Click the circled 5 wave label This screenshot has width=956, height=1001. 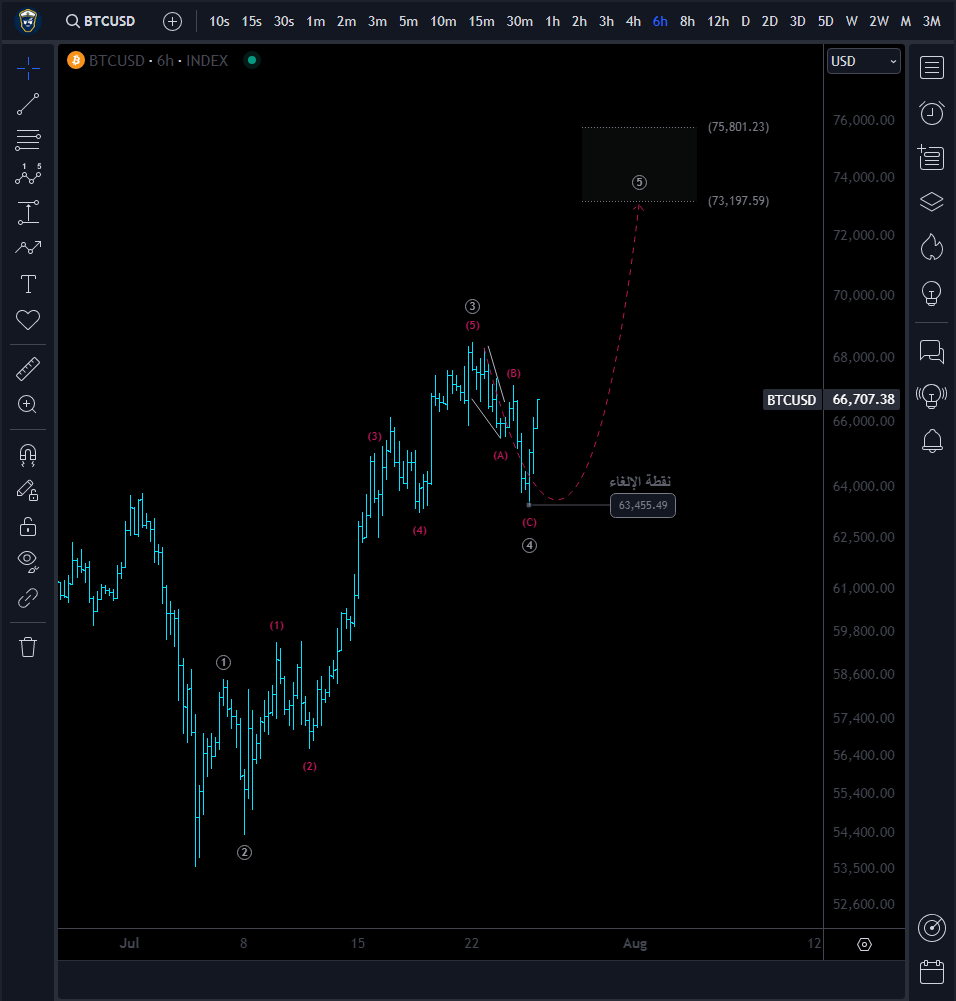639,183
